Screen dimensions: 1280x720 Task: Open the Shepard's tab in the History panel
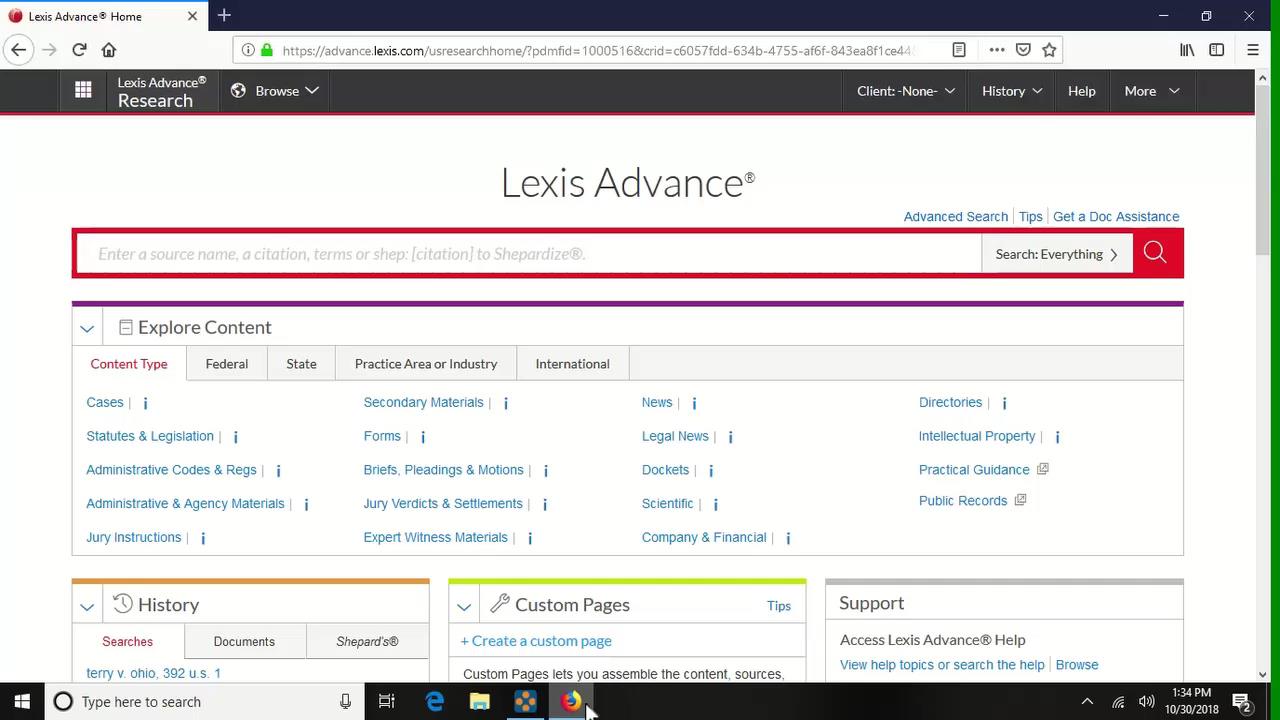(x=367, y=641)
